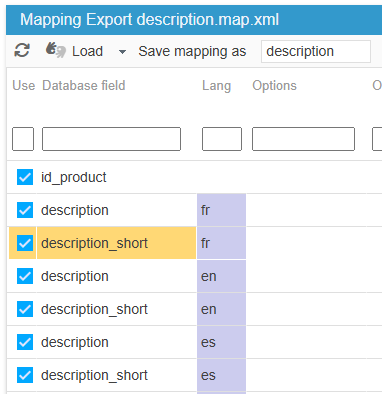Click the Save mapping as name field

point(316,51)
